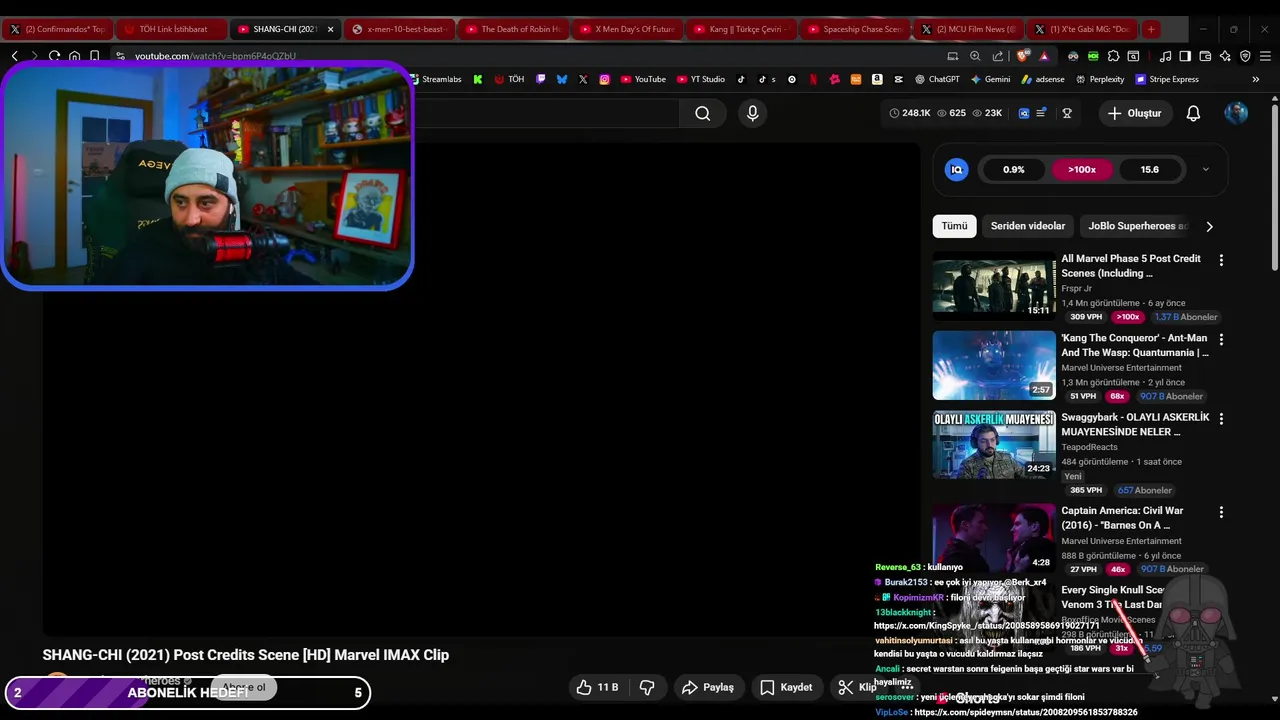Click the SHANG-CHI Post Credits Scene title
The width and height of the screenshot is (1280, 720).
(x=246, y=655)
